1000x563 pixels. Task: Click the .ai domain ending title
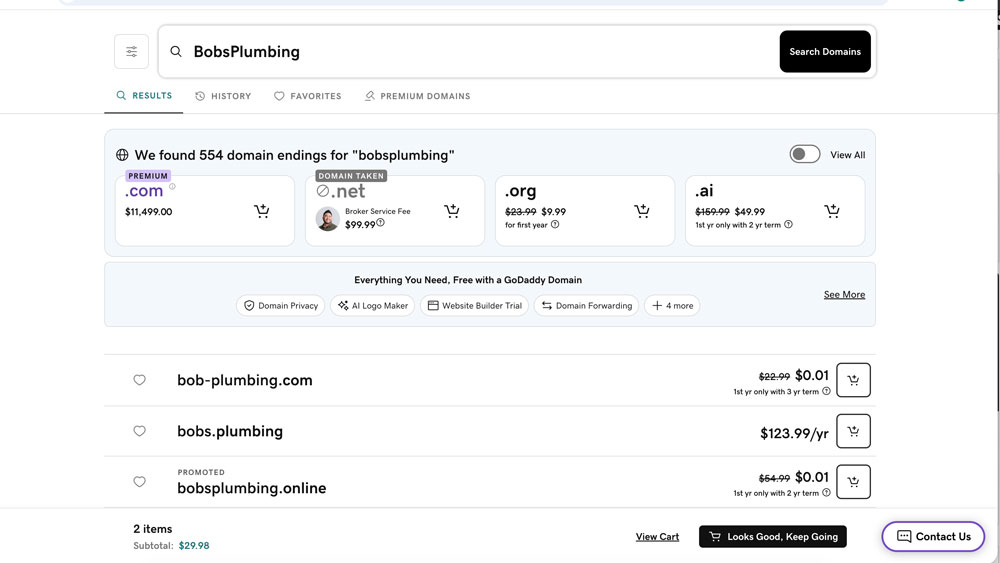[704, 191]
